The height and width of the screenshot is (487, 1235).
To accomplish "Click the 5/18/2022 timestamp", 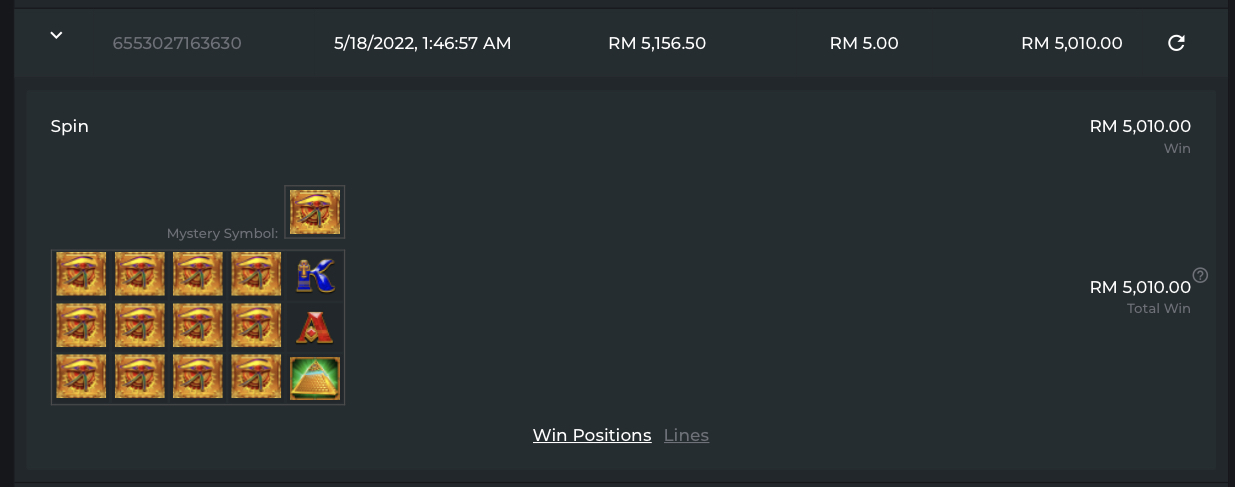I will pyautogui.click(x=422, y=43).
